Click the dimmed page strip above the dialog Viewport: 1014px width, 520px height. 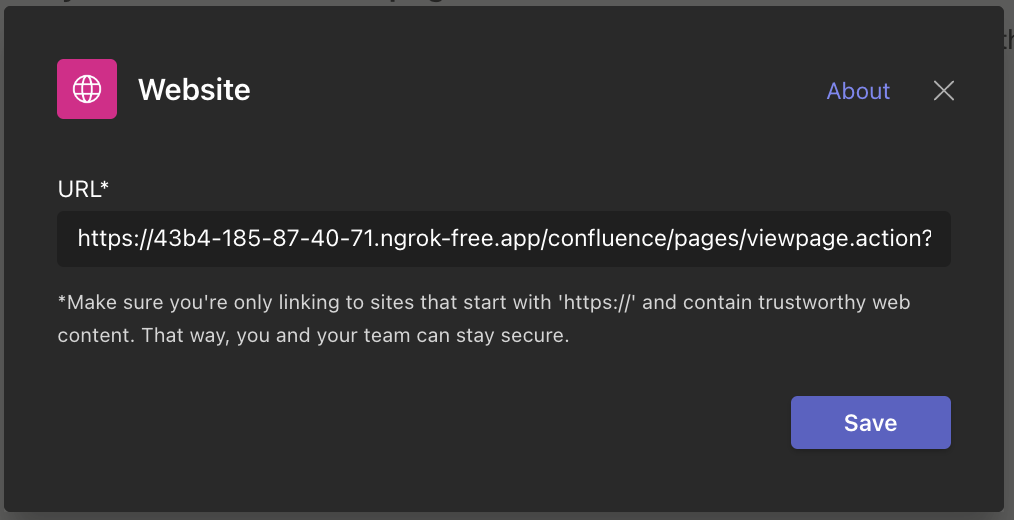[x=500, y=3]
